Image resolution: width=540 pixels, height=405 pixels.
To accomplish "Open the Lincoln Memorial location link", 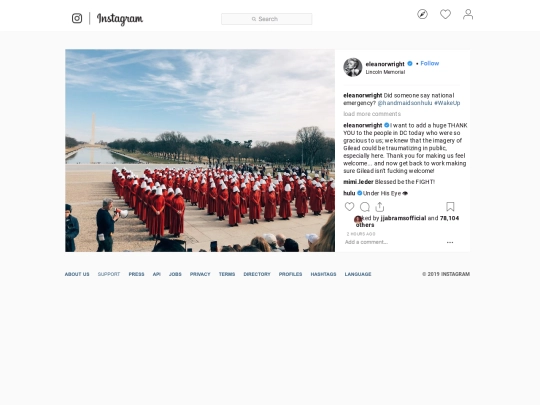I will (385, 72).
